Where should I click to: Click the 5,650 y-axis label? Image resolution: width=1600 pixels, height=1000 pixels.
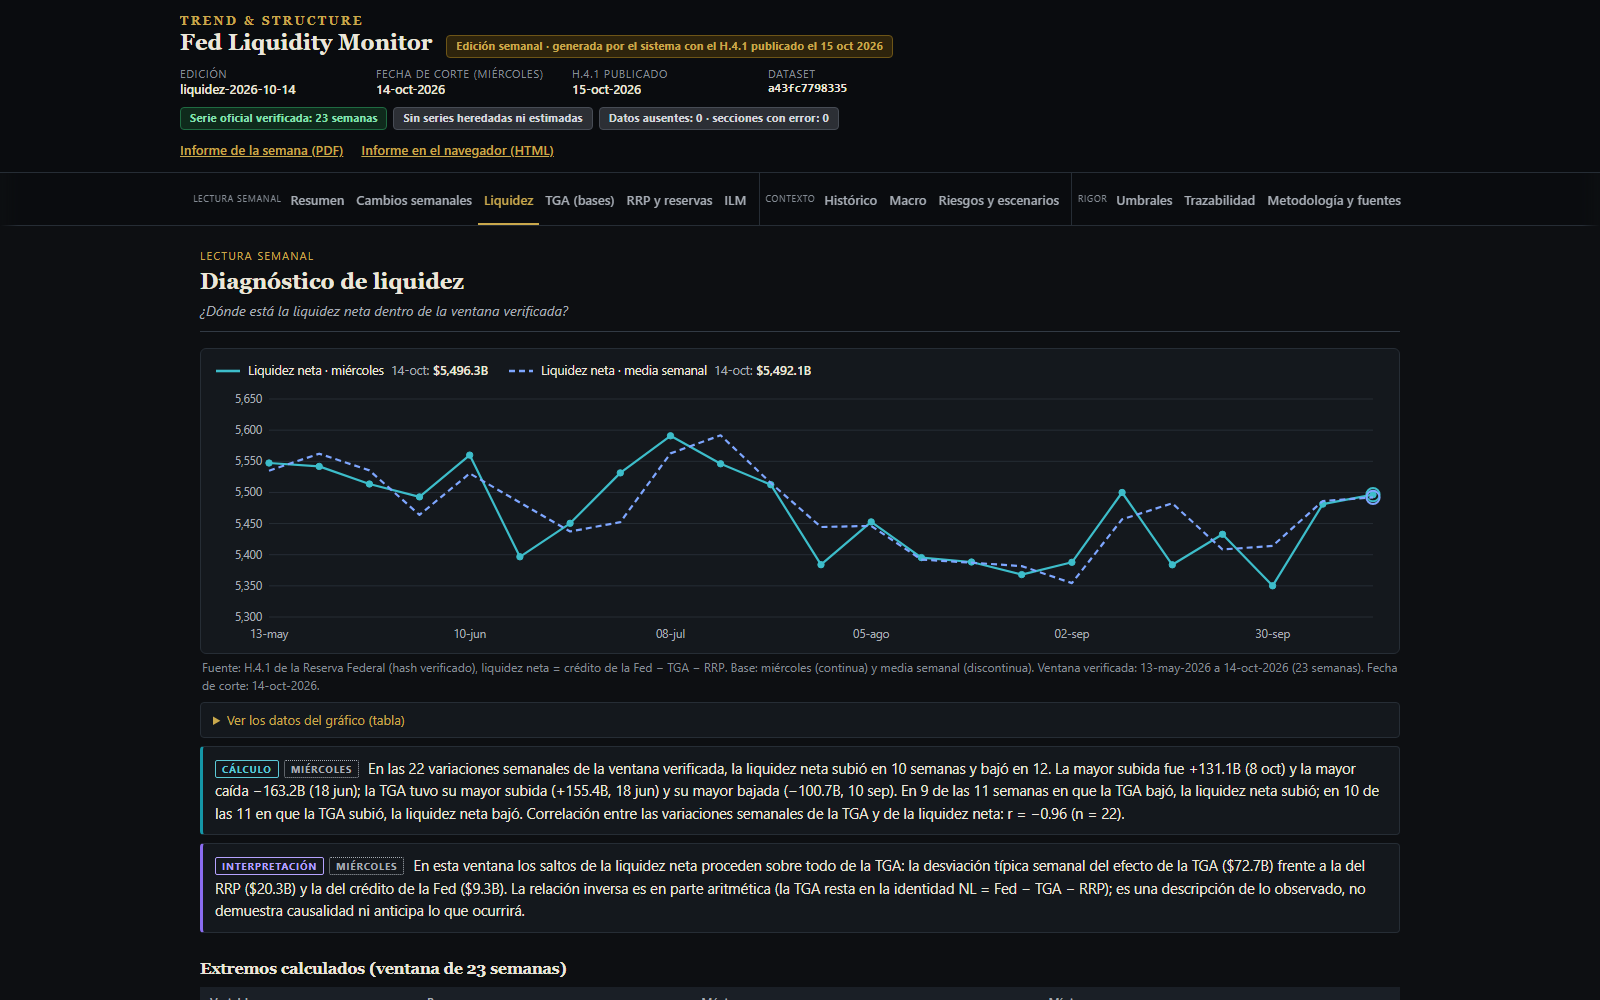point(248,399)
